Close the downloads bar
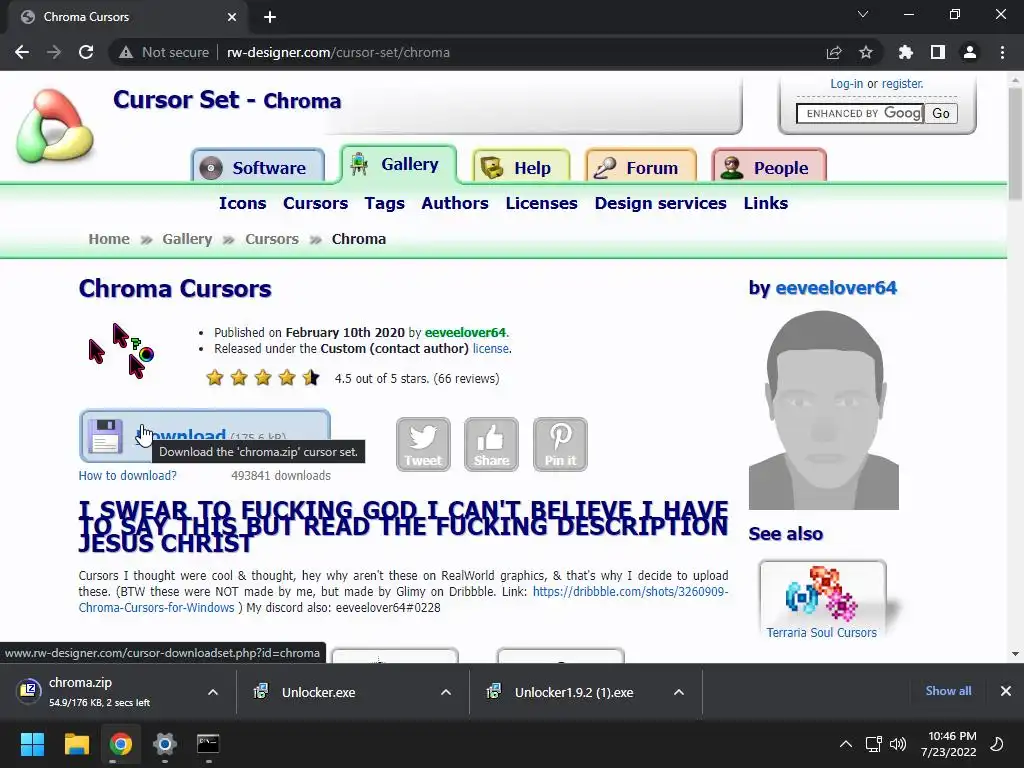Screen dimensions: 1024x768 click(1006, 691)
